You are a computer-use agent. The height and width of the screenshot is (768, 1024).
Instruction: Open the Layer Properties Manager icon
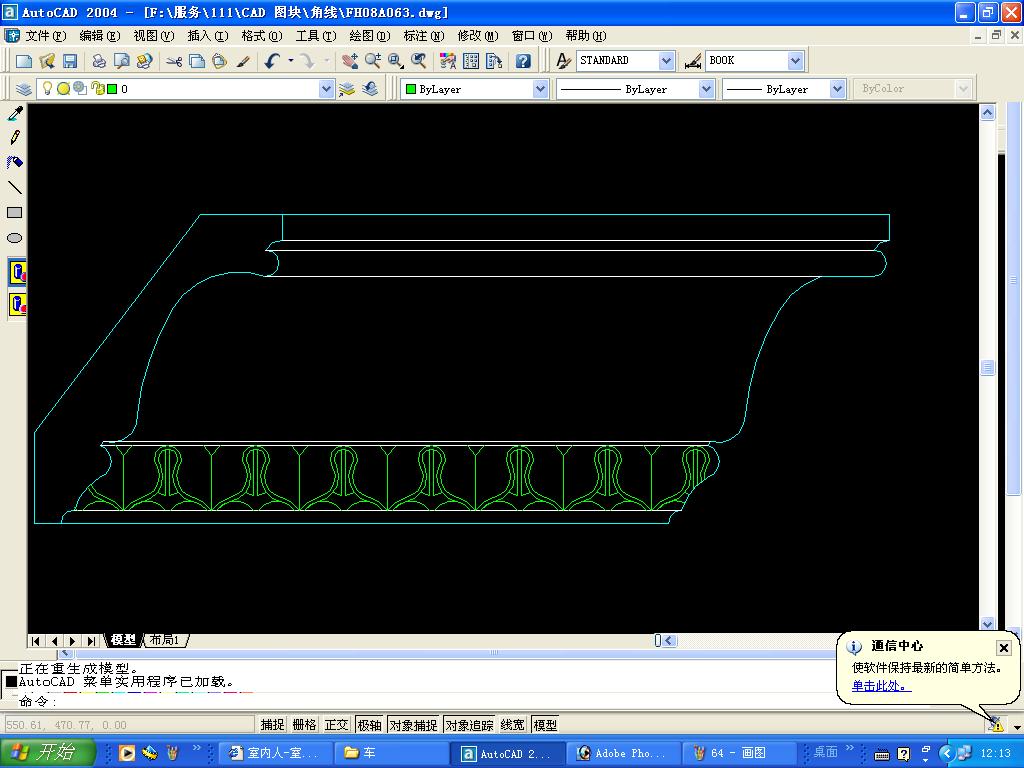tap(24, 89)
